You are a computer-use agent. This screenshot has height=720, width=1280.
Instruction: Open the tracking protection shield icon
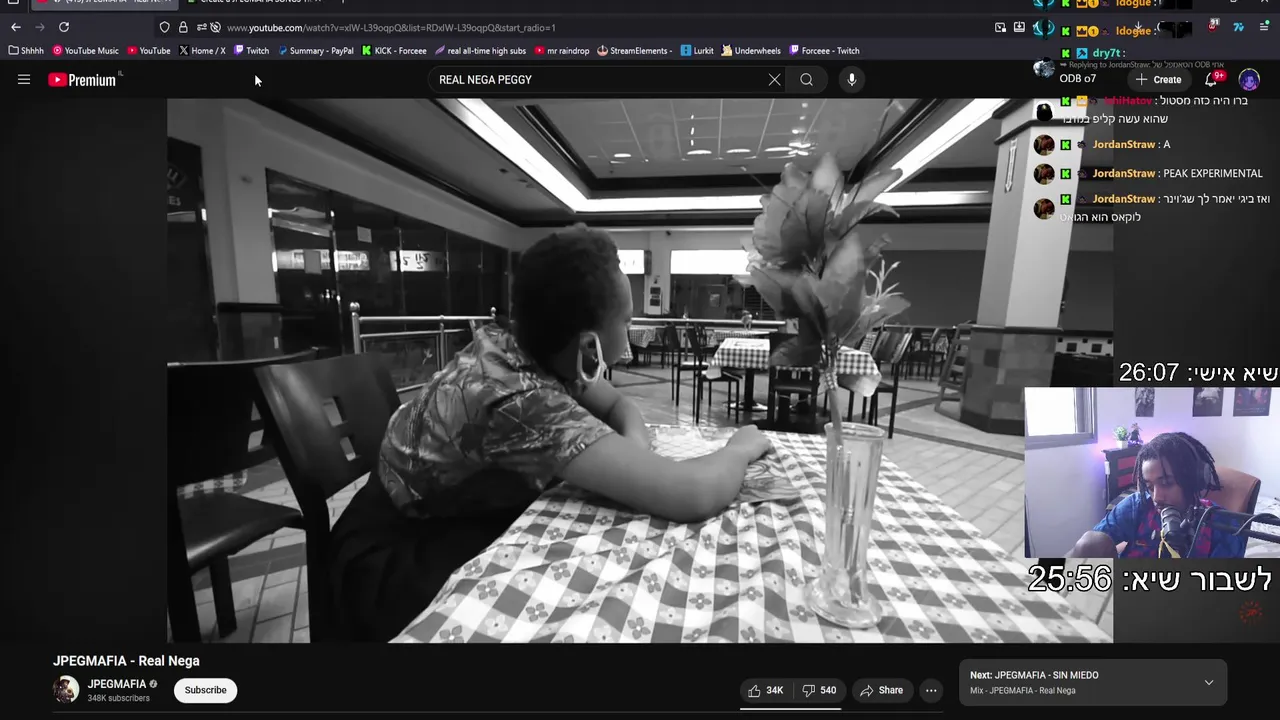165,27
